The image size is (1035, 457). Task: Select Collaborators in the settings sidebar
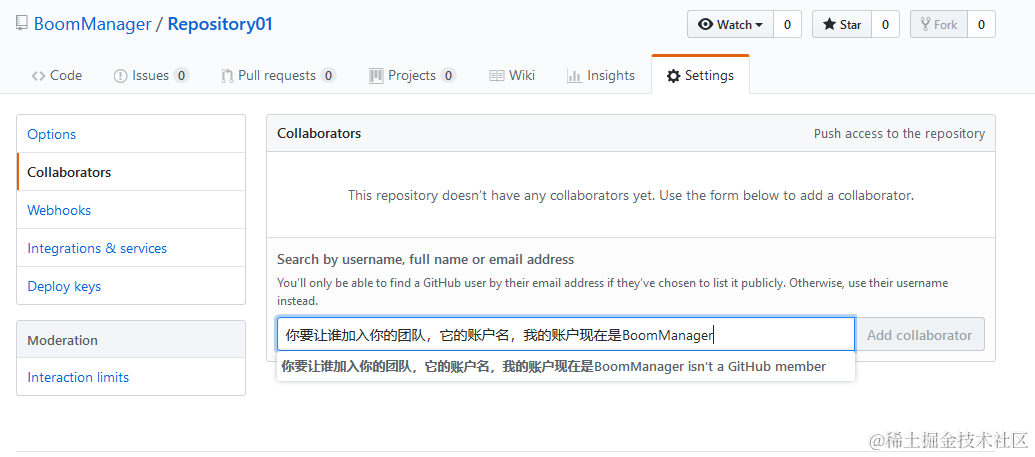tap(131, 172)
